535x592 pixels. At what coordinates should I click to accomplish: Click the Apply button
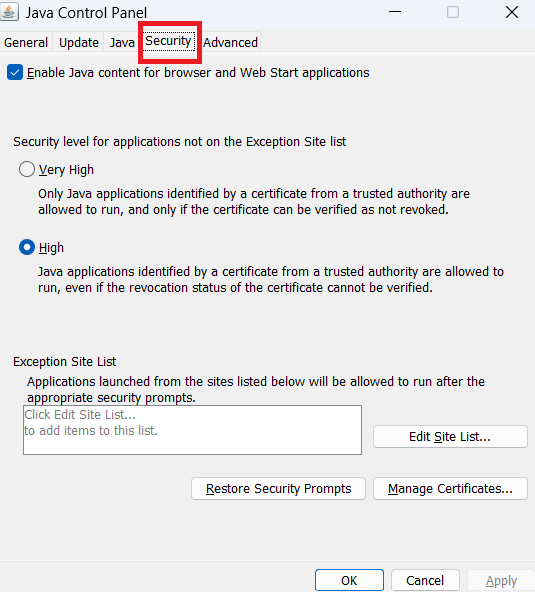[x=501, y=580]
